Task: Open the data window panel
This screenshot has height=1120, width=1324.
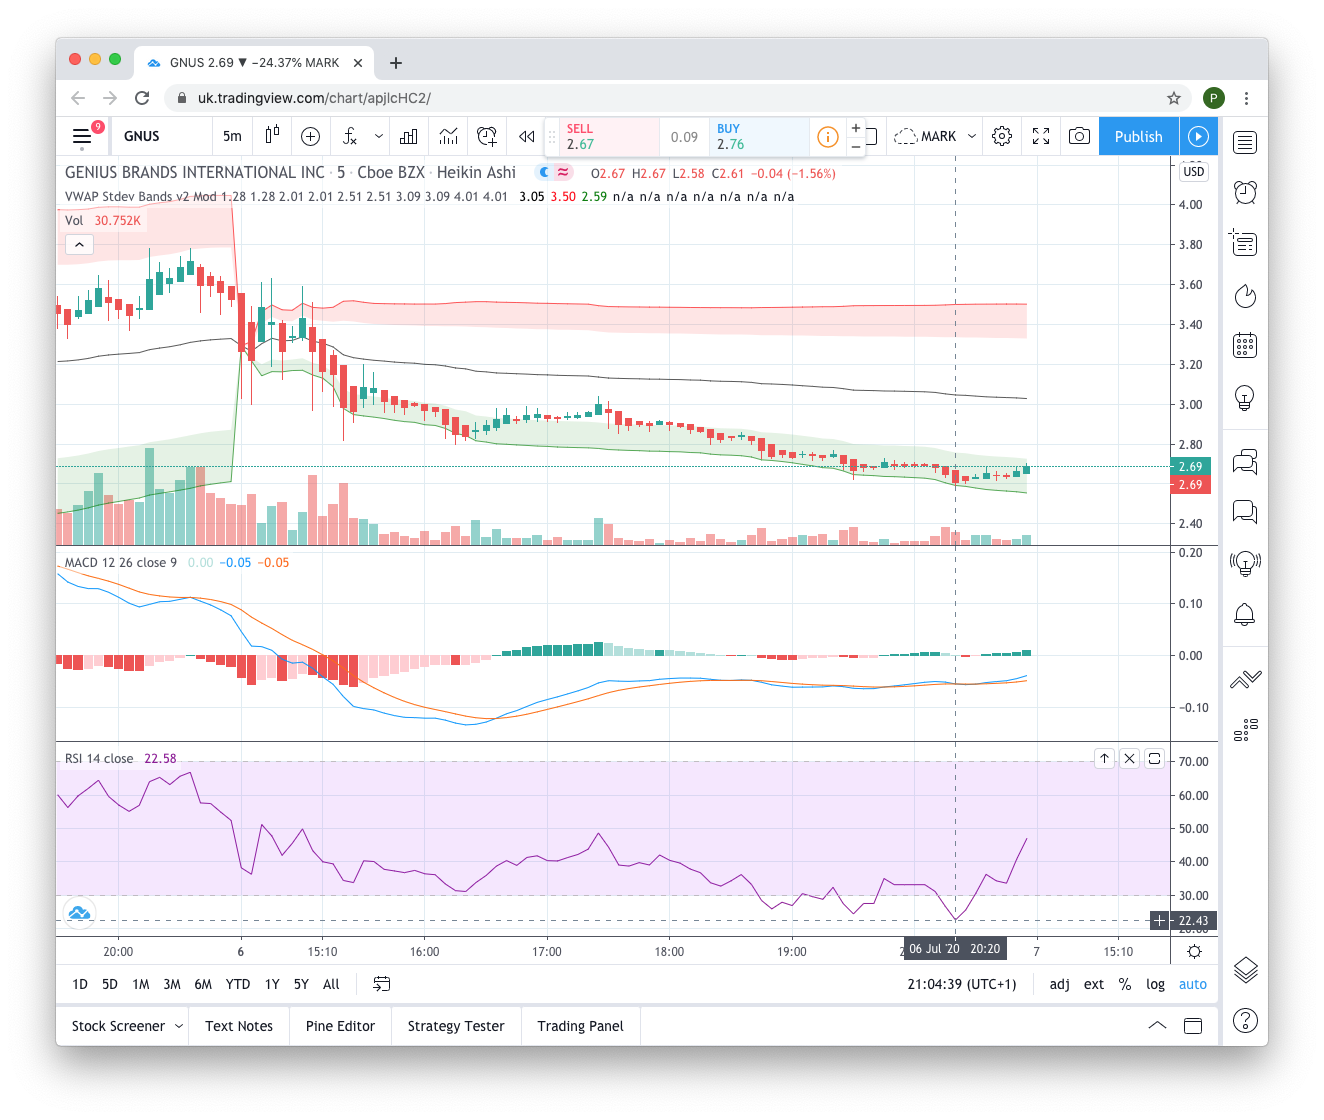Action: point(1245,243)
